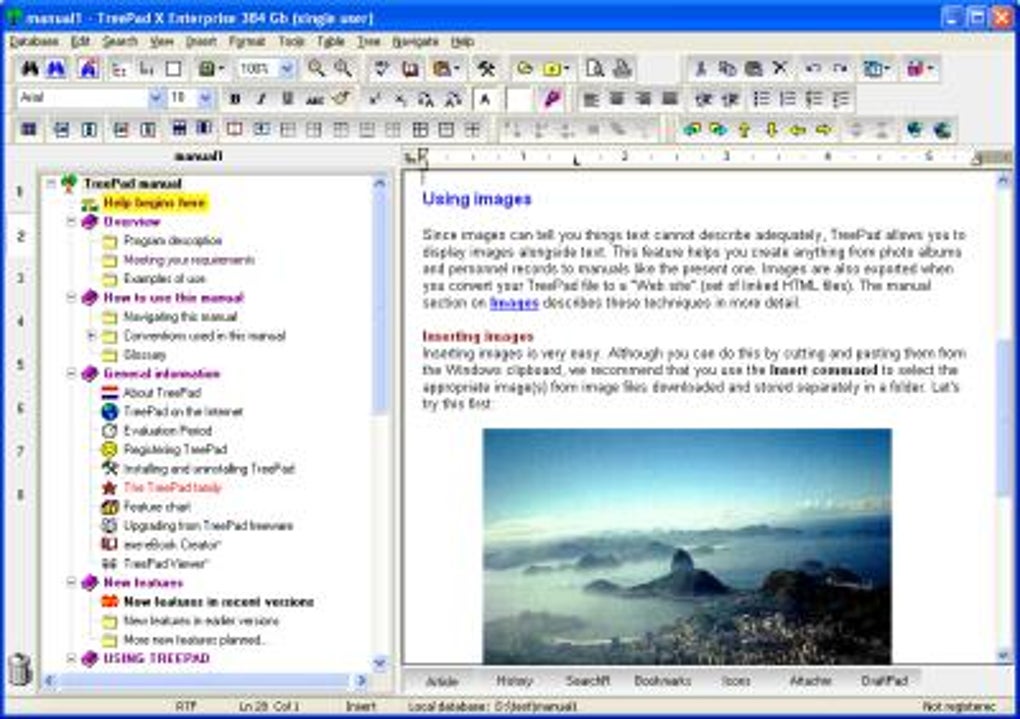Follow the Images hyperlink in article
1020x719 pixels.
coord(514,303)
